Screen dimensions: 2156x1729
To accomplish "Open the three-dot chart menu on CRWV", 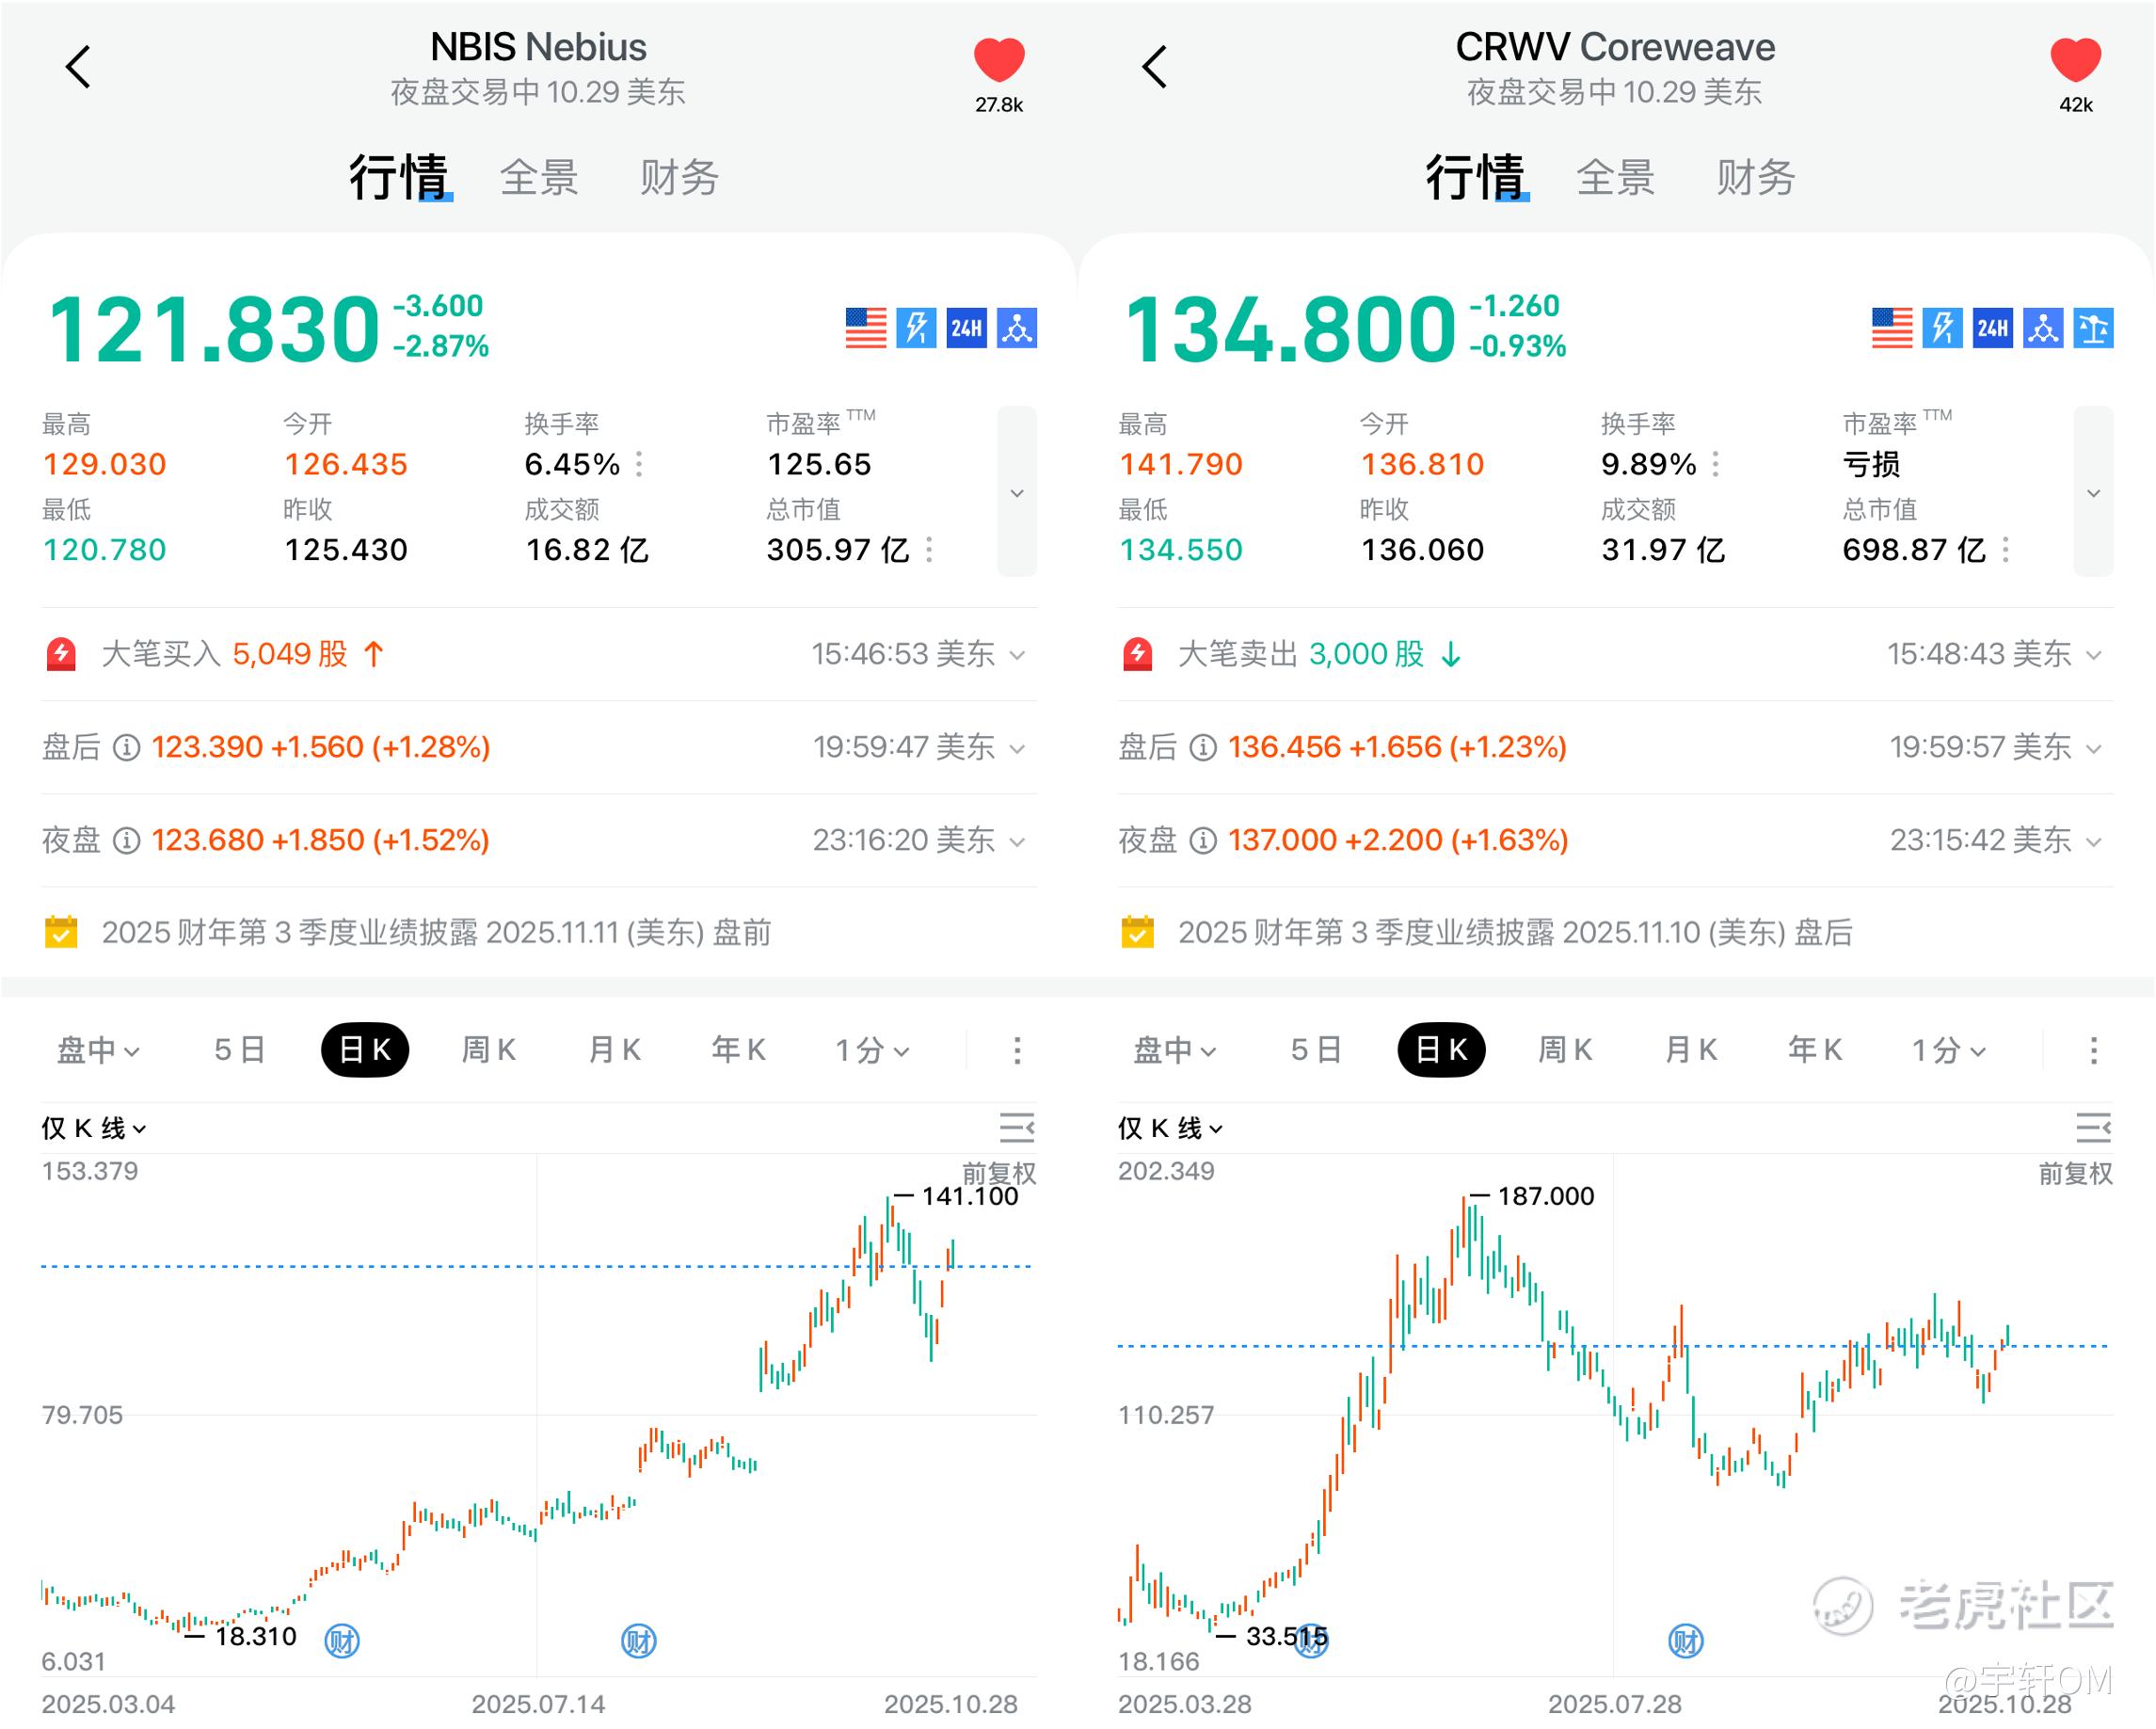I will coord(2093,1050).
